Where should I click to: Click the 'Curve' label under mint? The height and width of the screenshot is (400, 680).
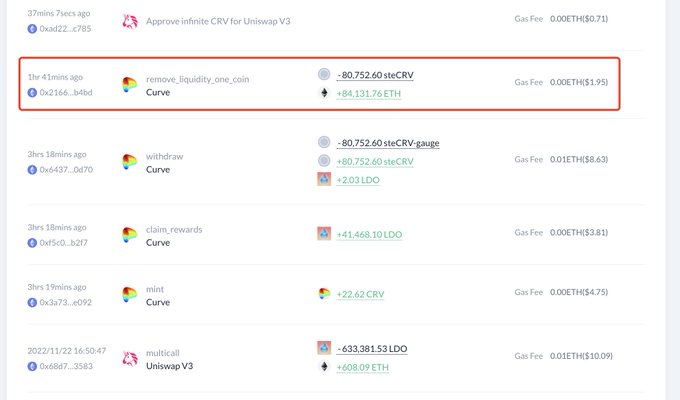coord(158,302)
